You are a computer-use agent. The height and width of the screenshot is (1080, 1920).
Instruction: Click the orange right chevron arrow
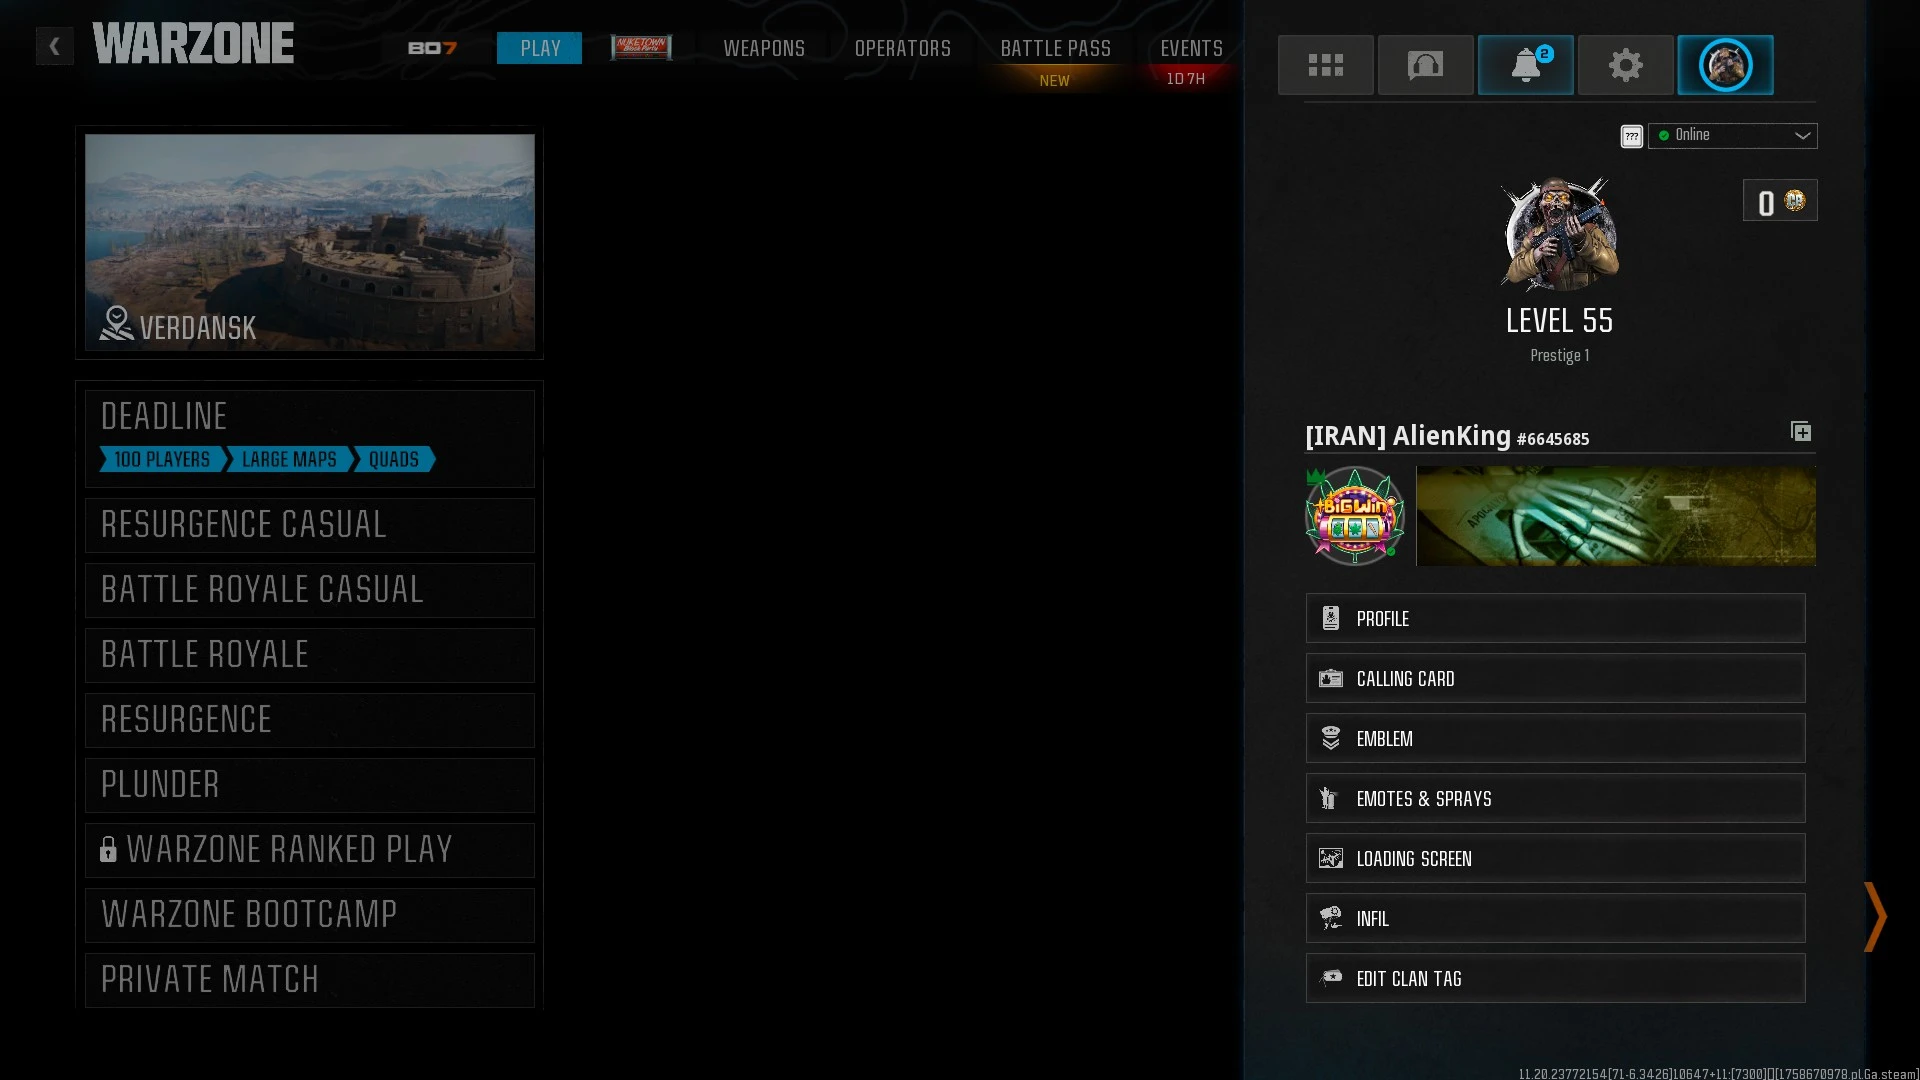pos(1875,916)
